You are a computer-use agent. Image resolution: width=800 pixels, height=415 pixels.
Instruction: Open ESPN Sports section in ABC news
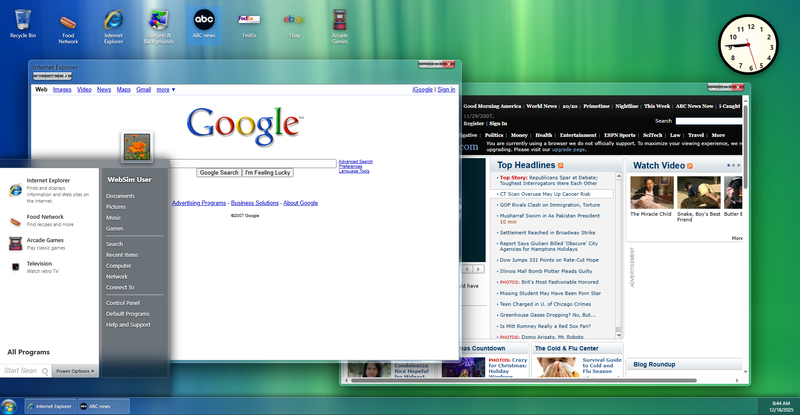click(619, 135)
